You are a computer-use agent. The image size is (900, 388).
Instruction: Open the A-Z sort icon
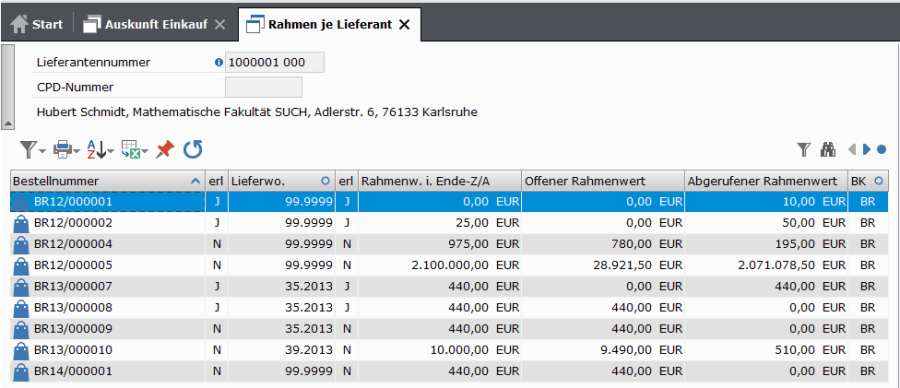pyautogui.click(x=96, y=150)
